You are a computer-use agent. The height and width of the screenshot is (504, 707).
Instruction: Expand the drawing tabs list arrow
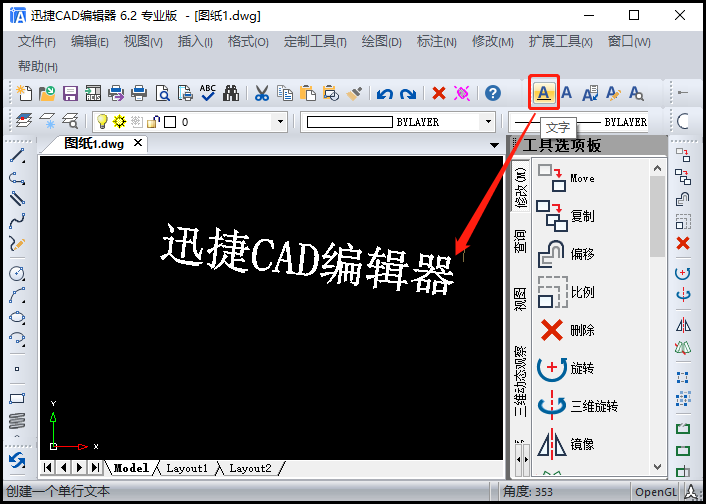495,145
